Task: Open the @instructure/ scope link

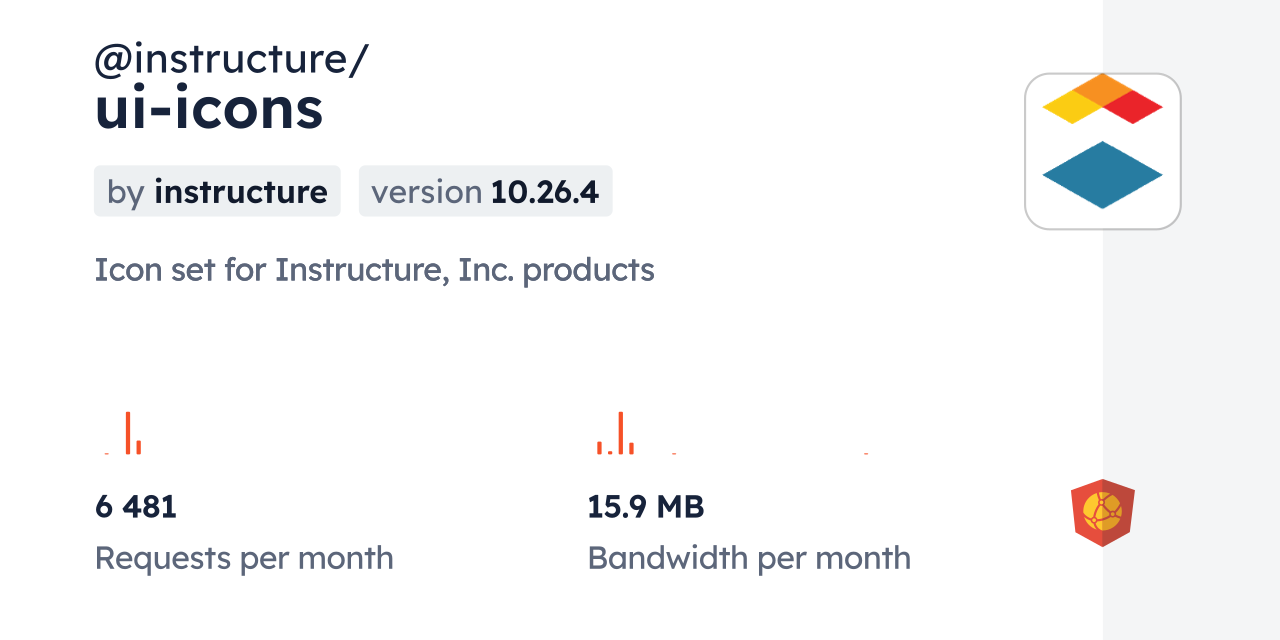Action: pos(231,60)
